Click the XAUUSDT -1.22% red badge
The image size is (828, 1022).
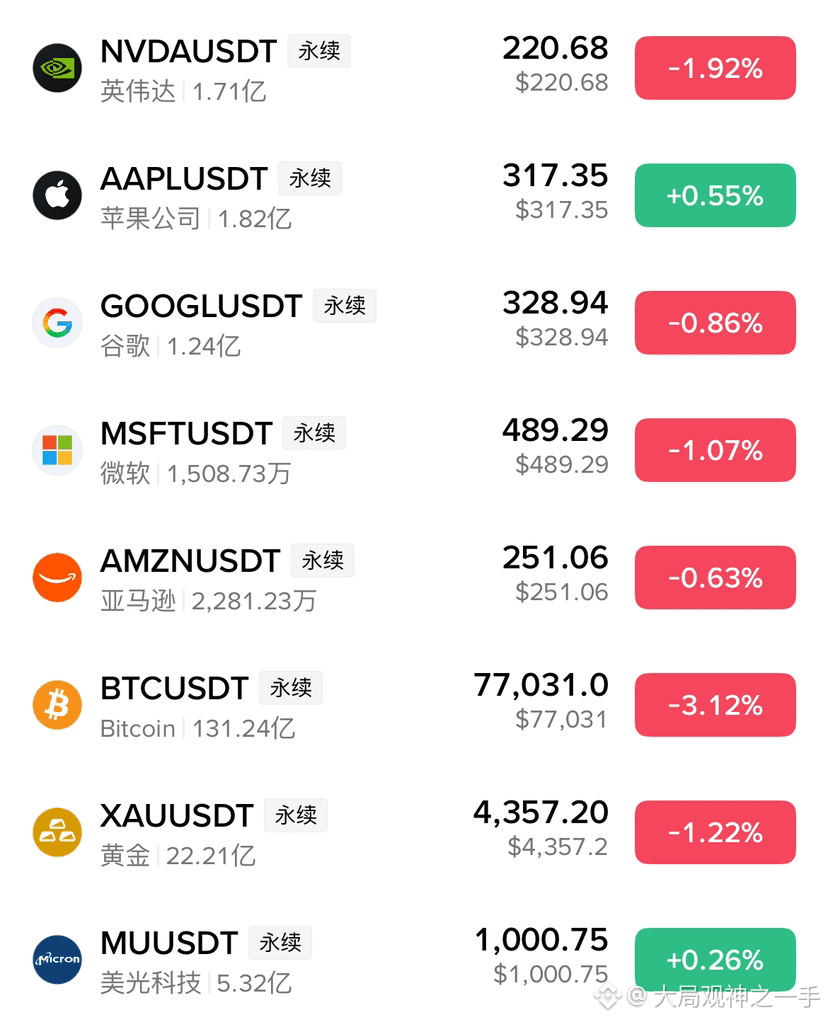[715, 832]
